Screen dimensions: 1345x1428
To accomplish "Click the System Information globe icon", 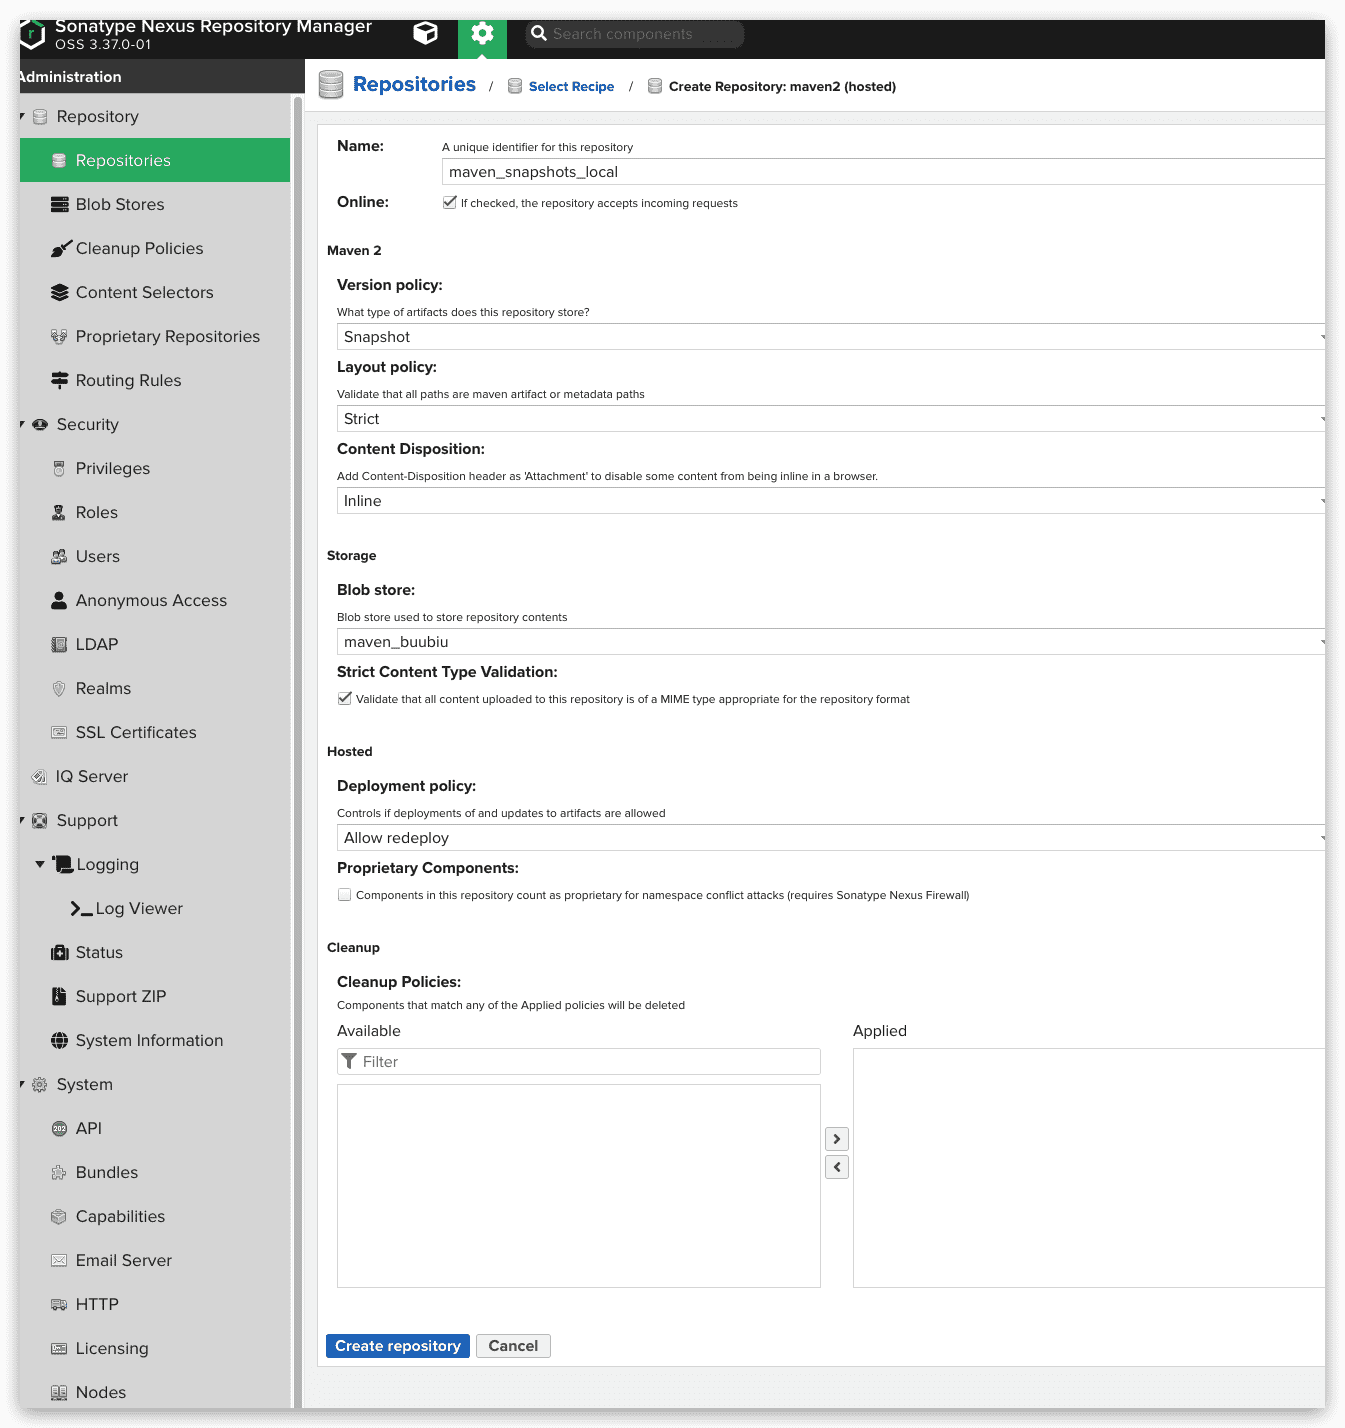I will 59,1041.
